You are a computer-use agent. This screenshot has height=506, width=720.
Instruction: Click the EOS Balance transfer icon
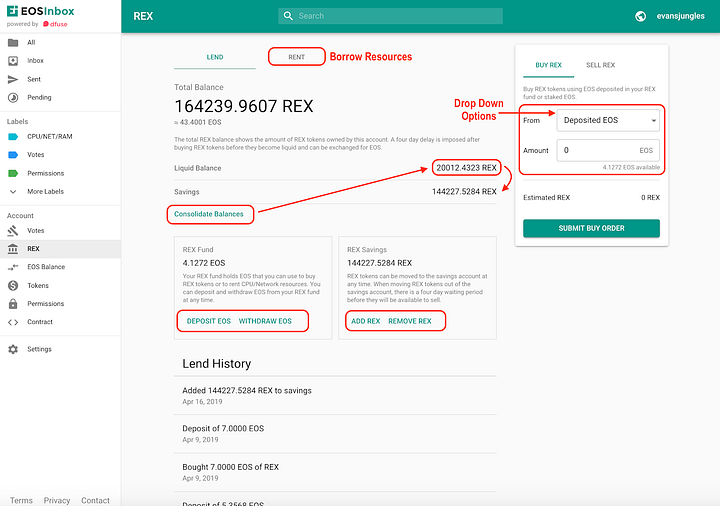tap(13, 267)
